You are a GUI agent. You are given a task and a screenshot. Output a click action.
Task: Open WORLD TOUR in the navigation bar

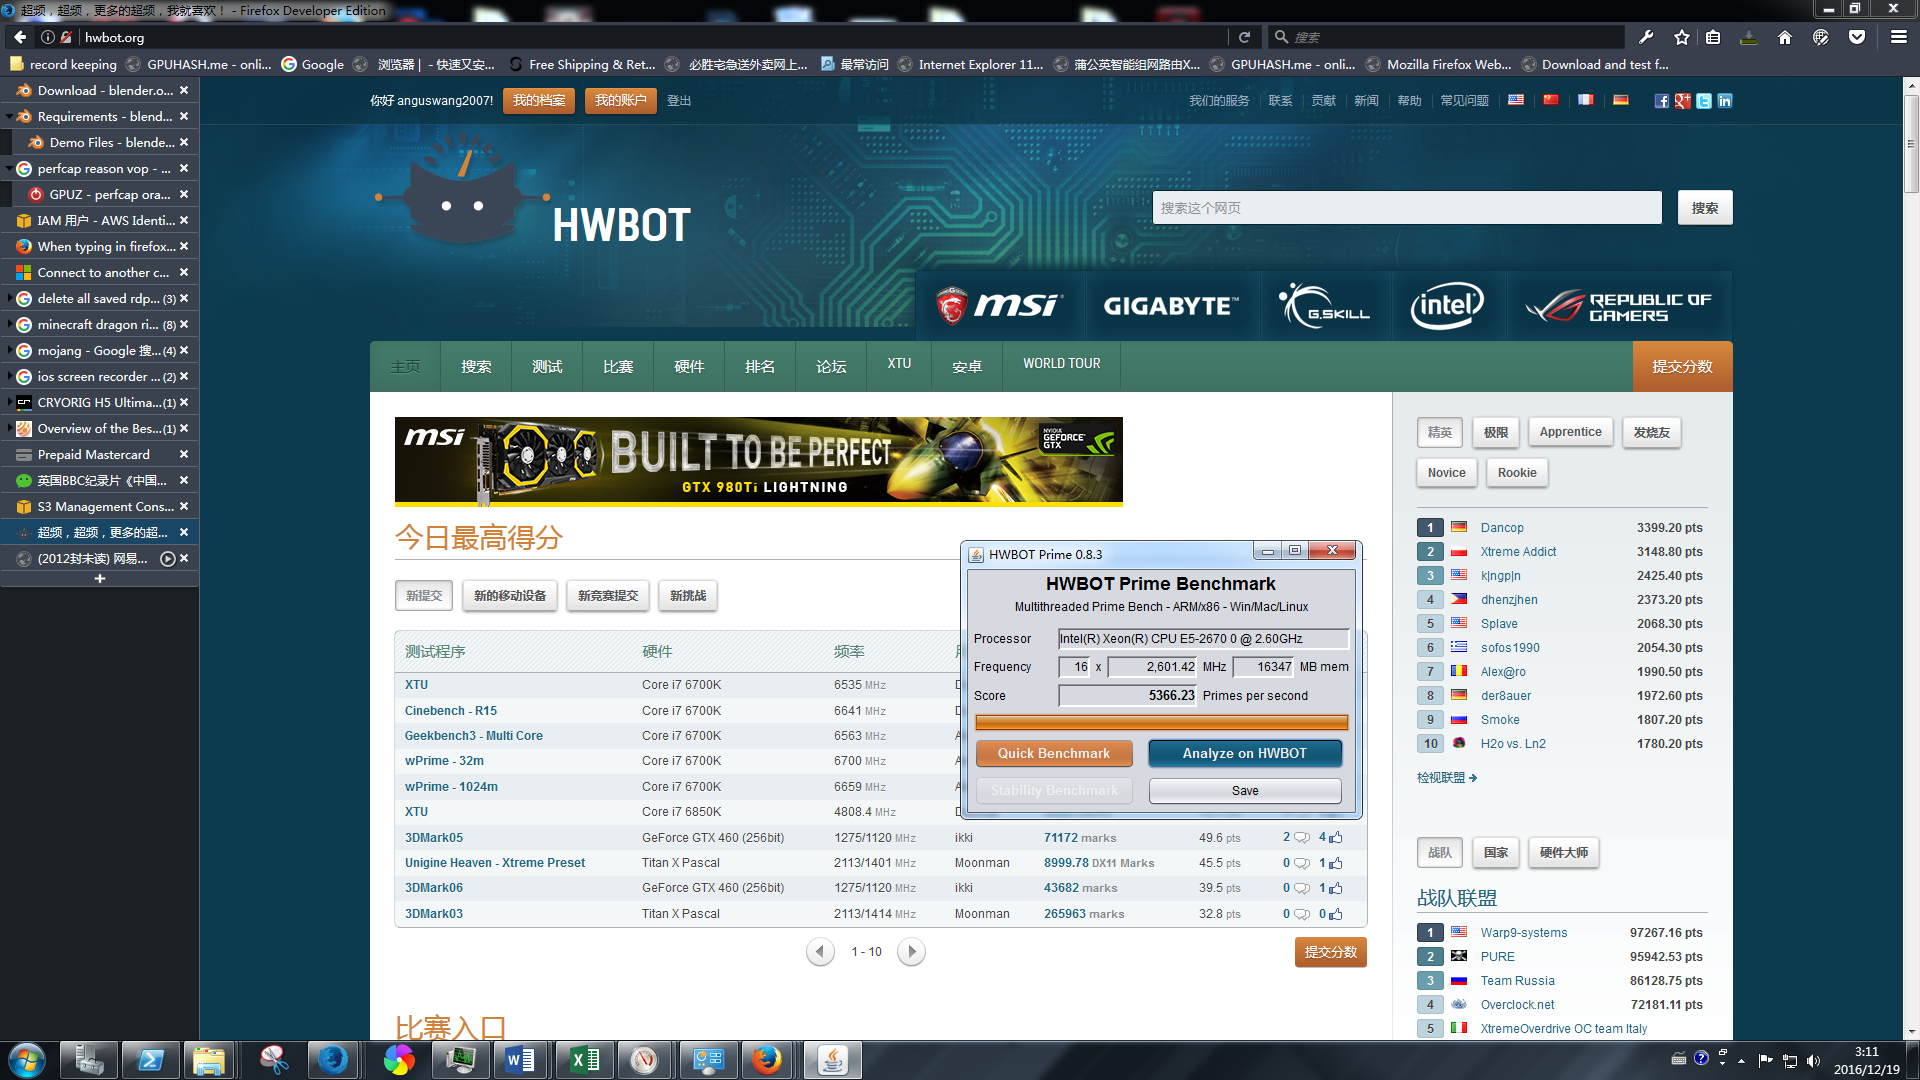click(1061, 364)
